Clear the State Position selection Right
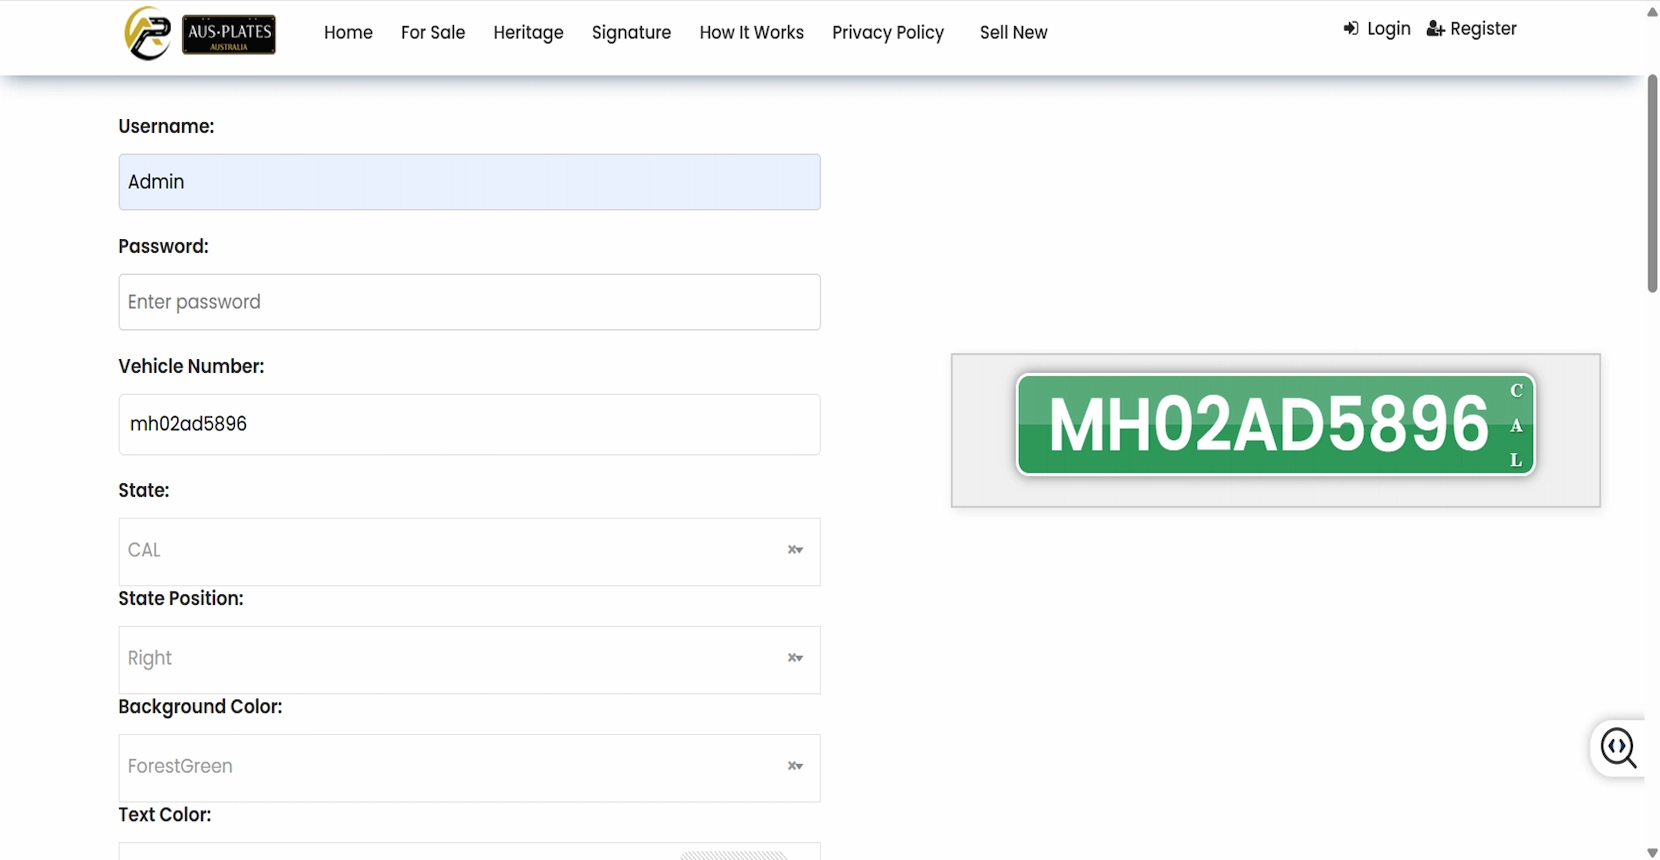 point(791,658)
